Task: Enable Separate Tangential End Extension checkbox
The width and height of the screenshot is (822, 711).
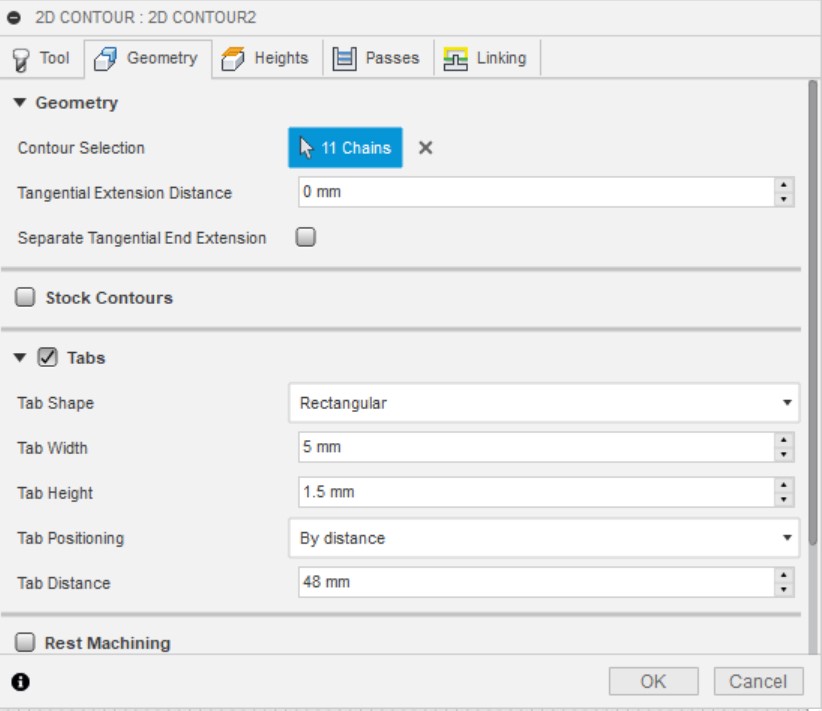Action: tap(306, 238)
